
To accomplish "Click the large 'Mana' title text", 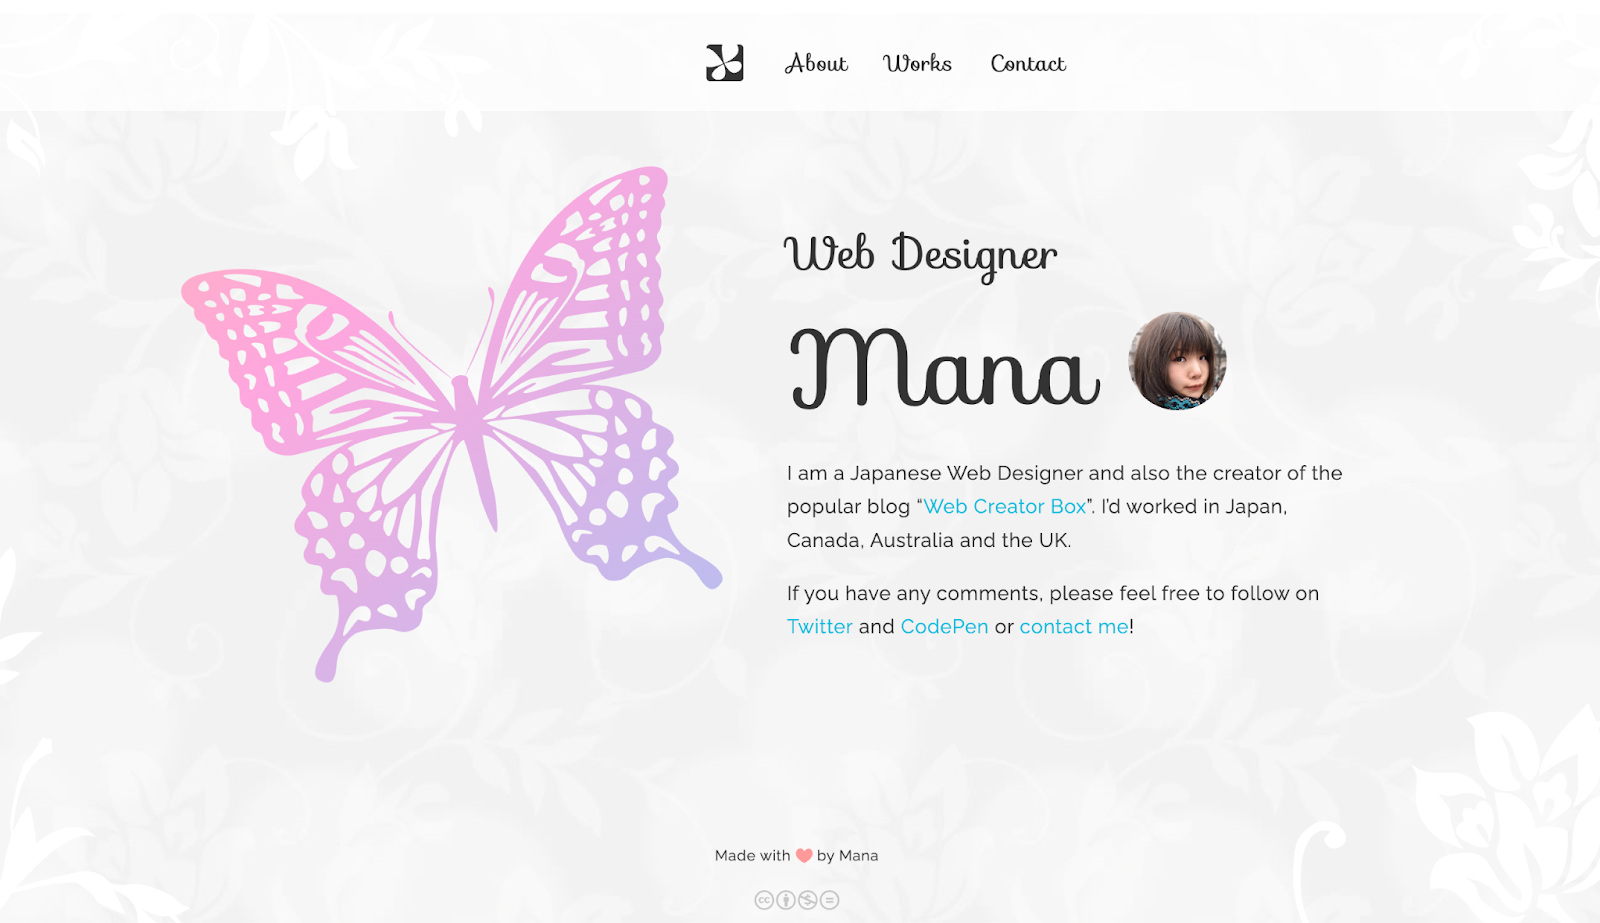I will click(x=944, y=368).
